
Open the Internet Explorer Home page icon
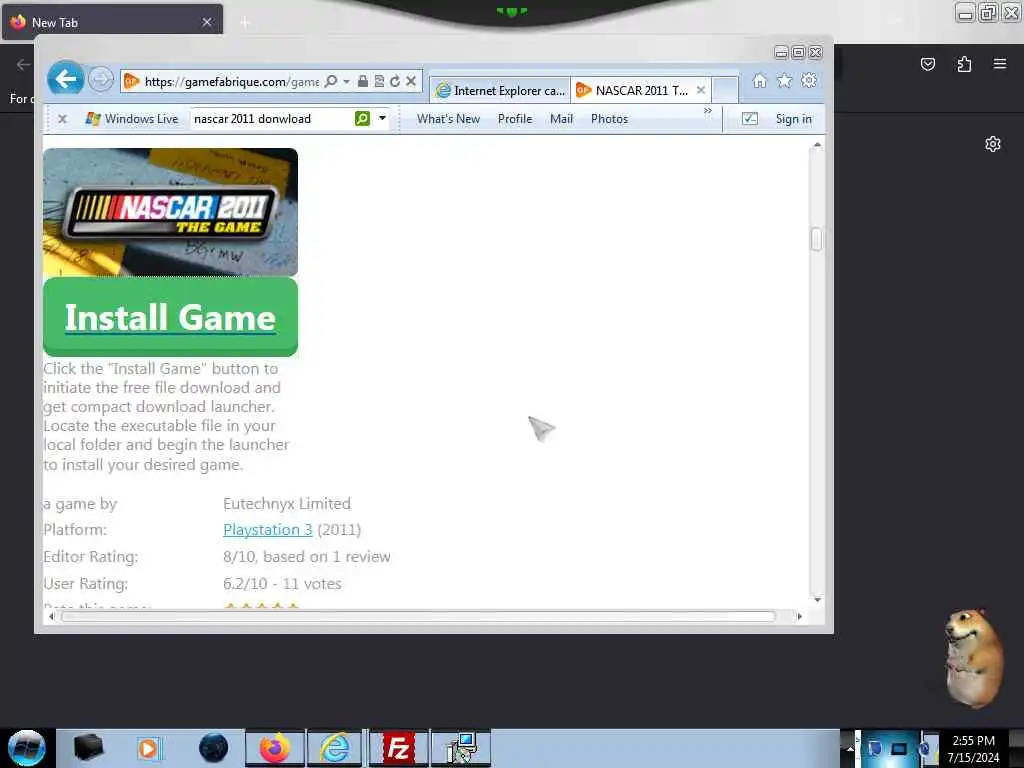[x=760, y=80]
